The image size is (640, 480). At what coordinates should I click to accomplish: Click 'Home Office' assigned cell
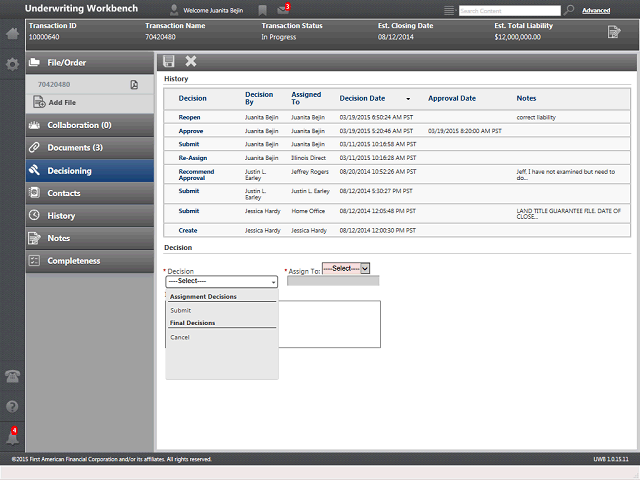point(308,211)
